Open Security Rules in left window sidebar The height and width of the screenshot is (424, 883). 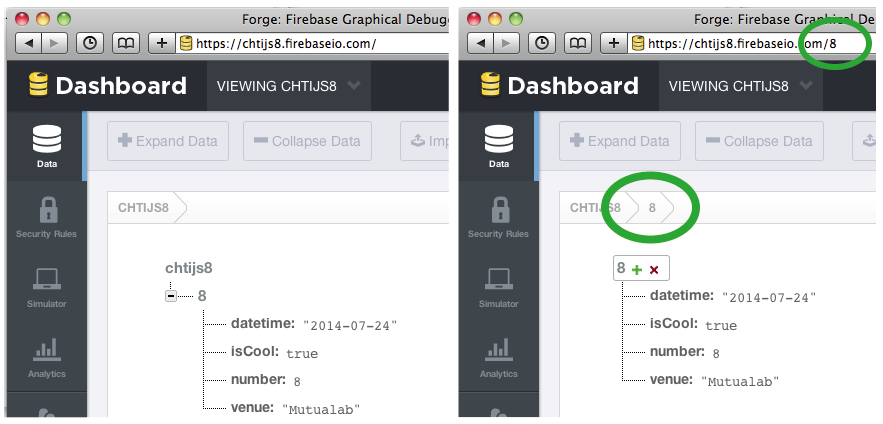pos(47,216)
